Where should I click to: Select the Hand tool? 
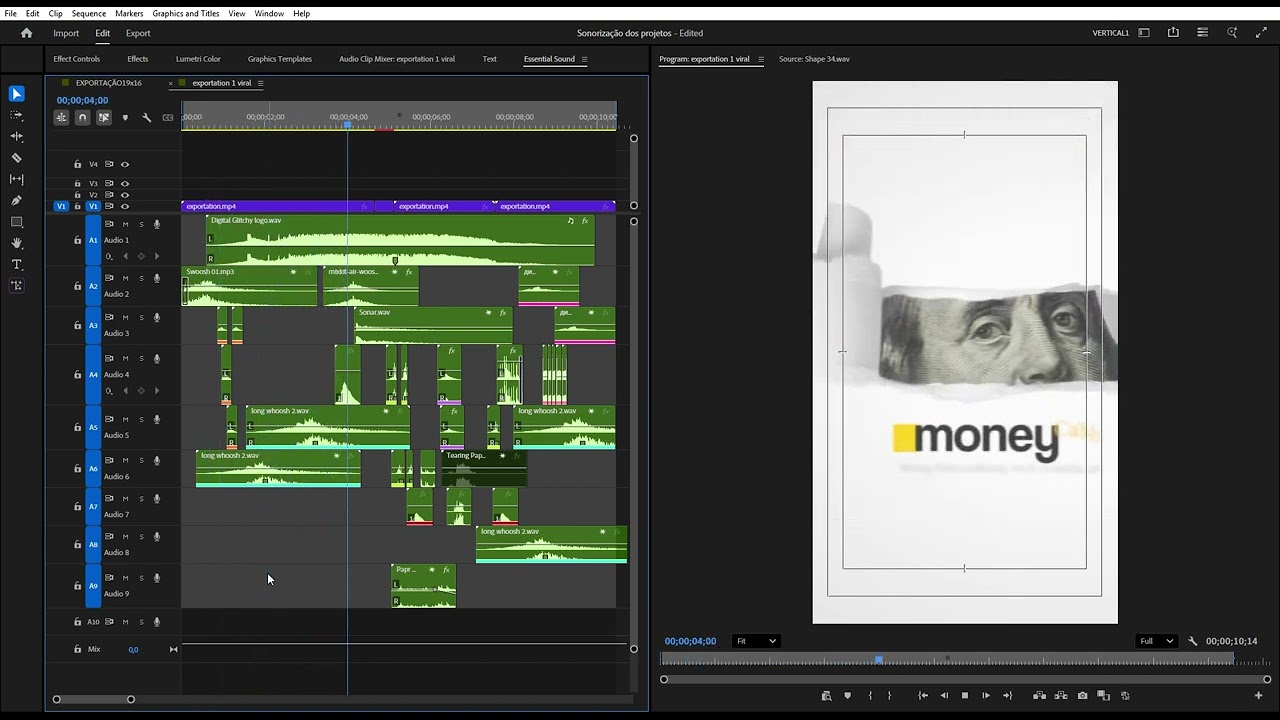[x=17, y=243]
